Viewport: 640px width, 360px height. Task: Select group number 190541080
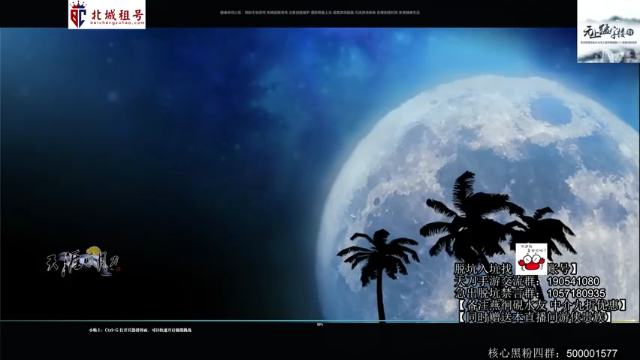[573, 281]
